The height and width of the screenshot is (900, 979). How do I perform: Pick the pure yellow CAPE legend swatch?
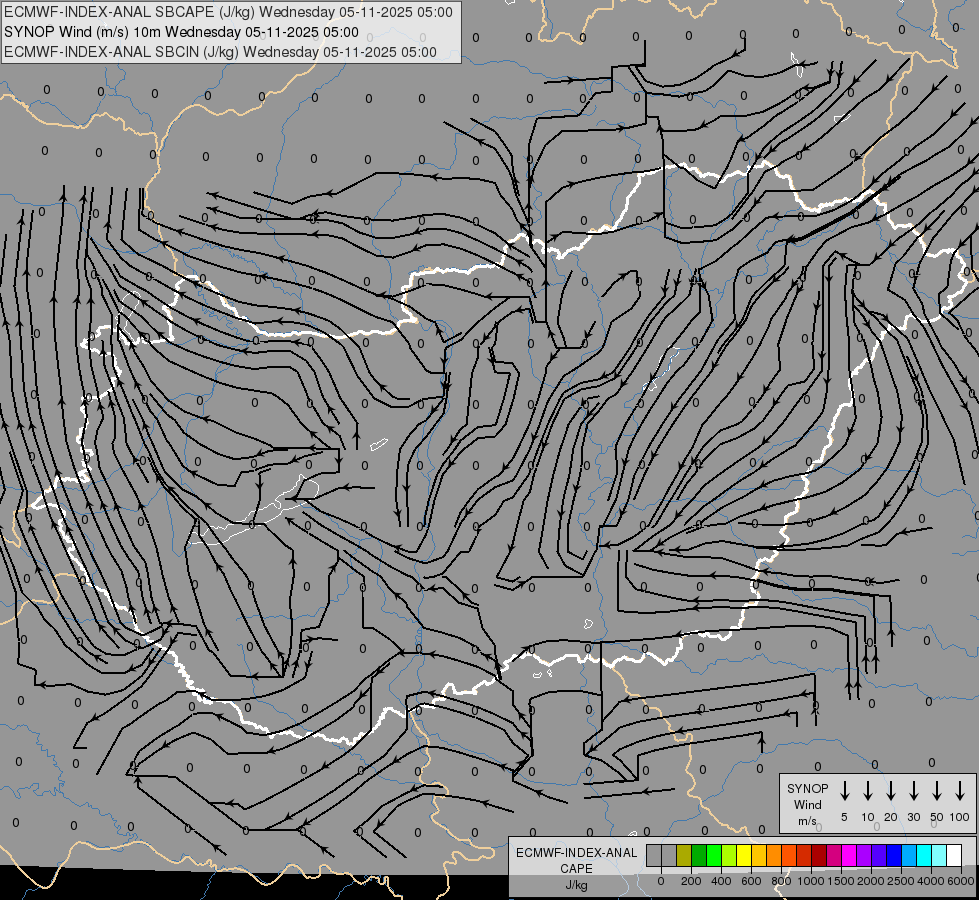[744, 855]
